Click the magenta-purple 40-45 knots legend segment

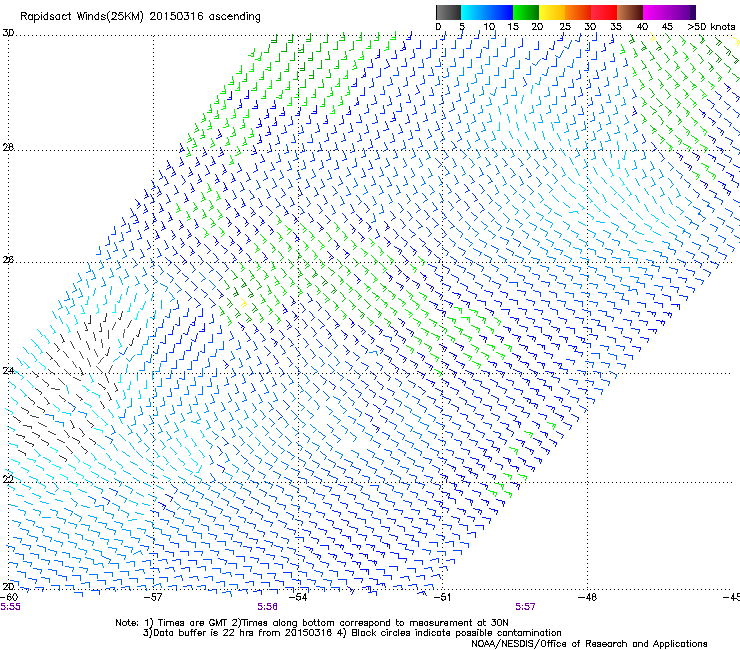pyautogui.click(x=666, y=12)
